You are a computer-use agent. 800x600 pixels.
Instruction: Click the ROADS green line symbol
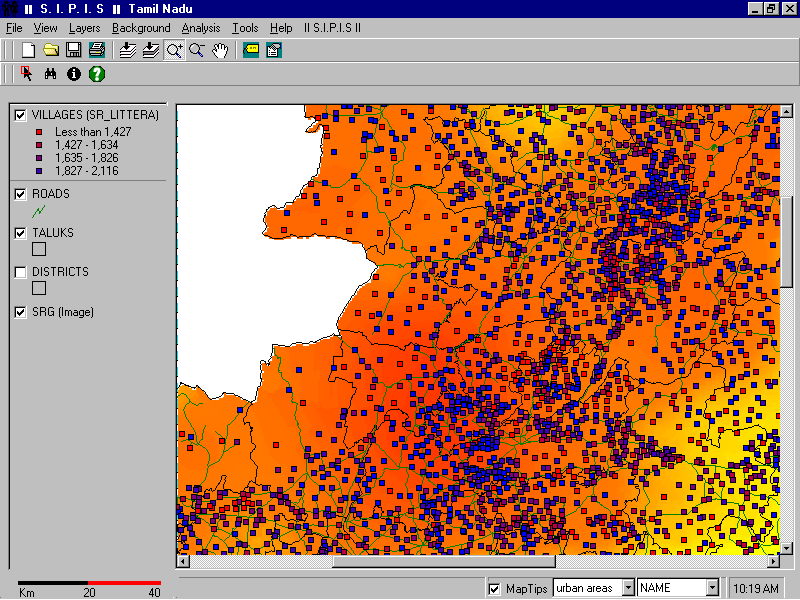[x=39, y=210]
